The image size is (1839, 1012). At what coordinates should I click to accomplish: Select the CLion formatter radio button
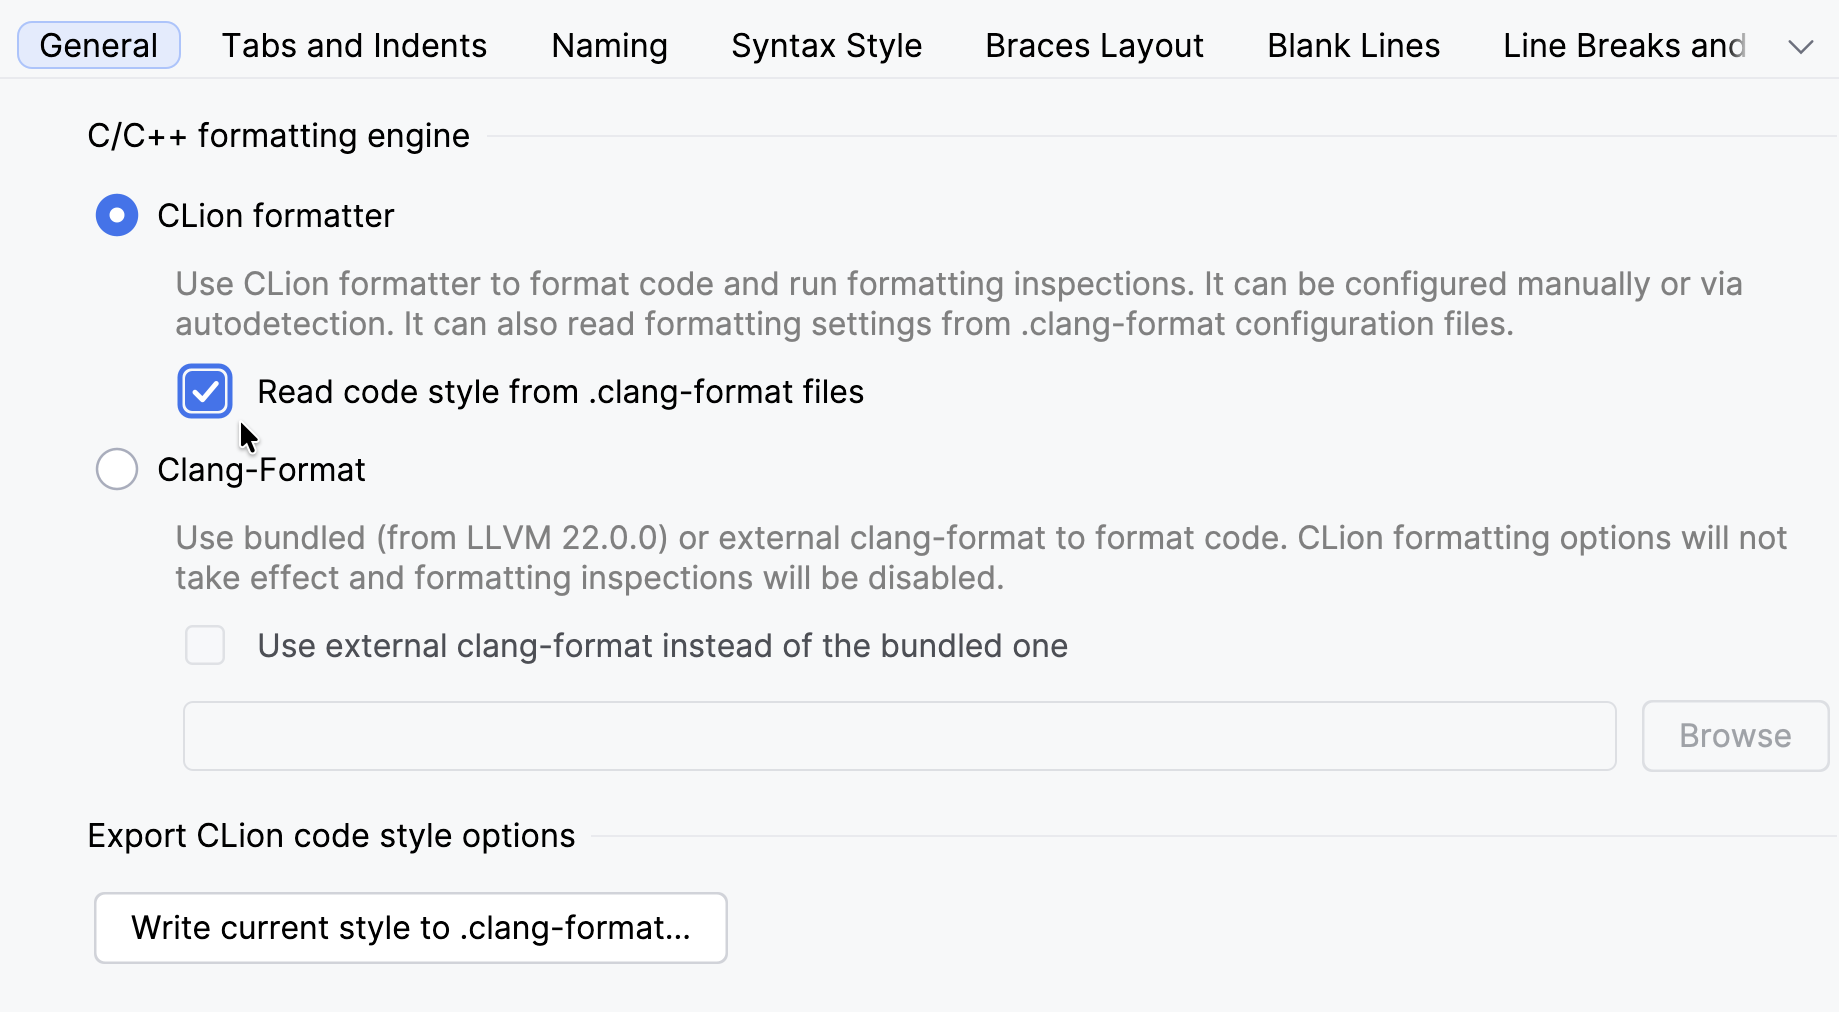point(117,215)
